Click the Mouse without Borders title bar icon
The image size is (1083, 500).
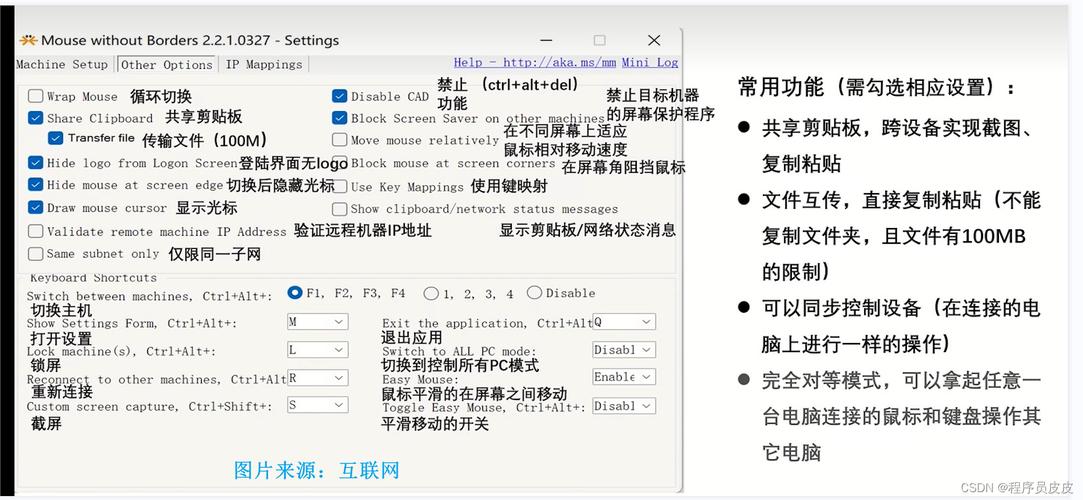click(x=28, y=40)
